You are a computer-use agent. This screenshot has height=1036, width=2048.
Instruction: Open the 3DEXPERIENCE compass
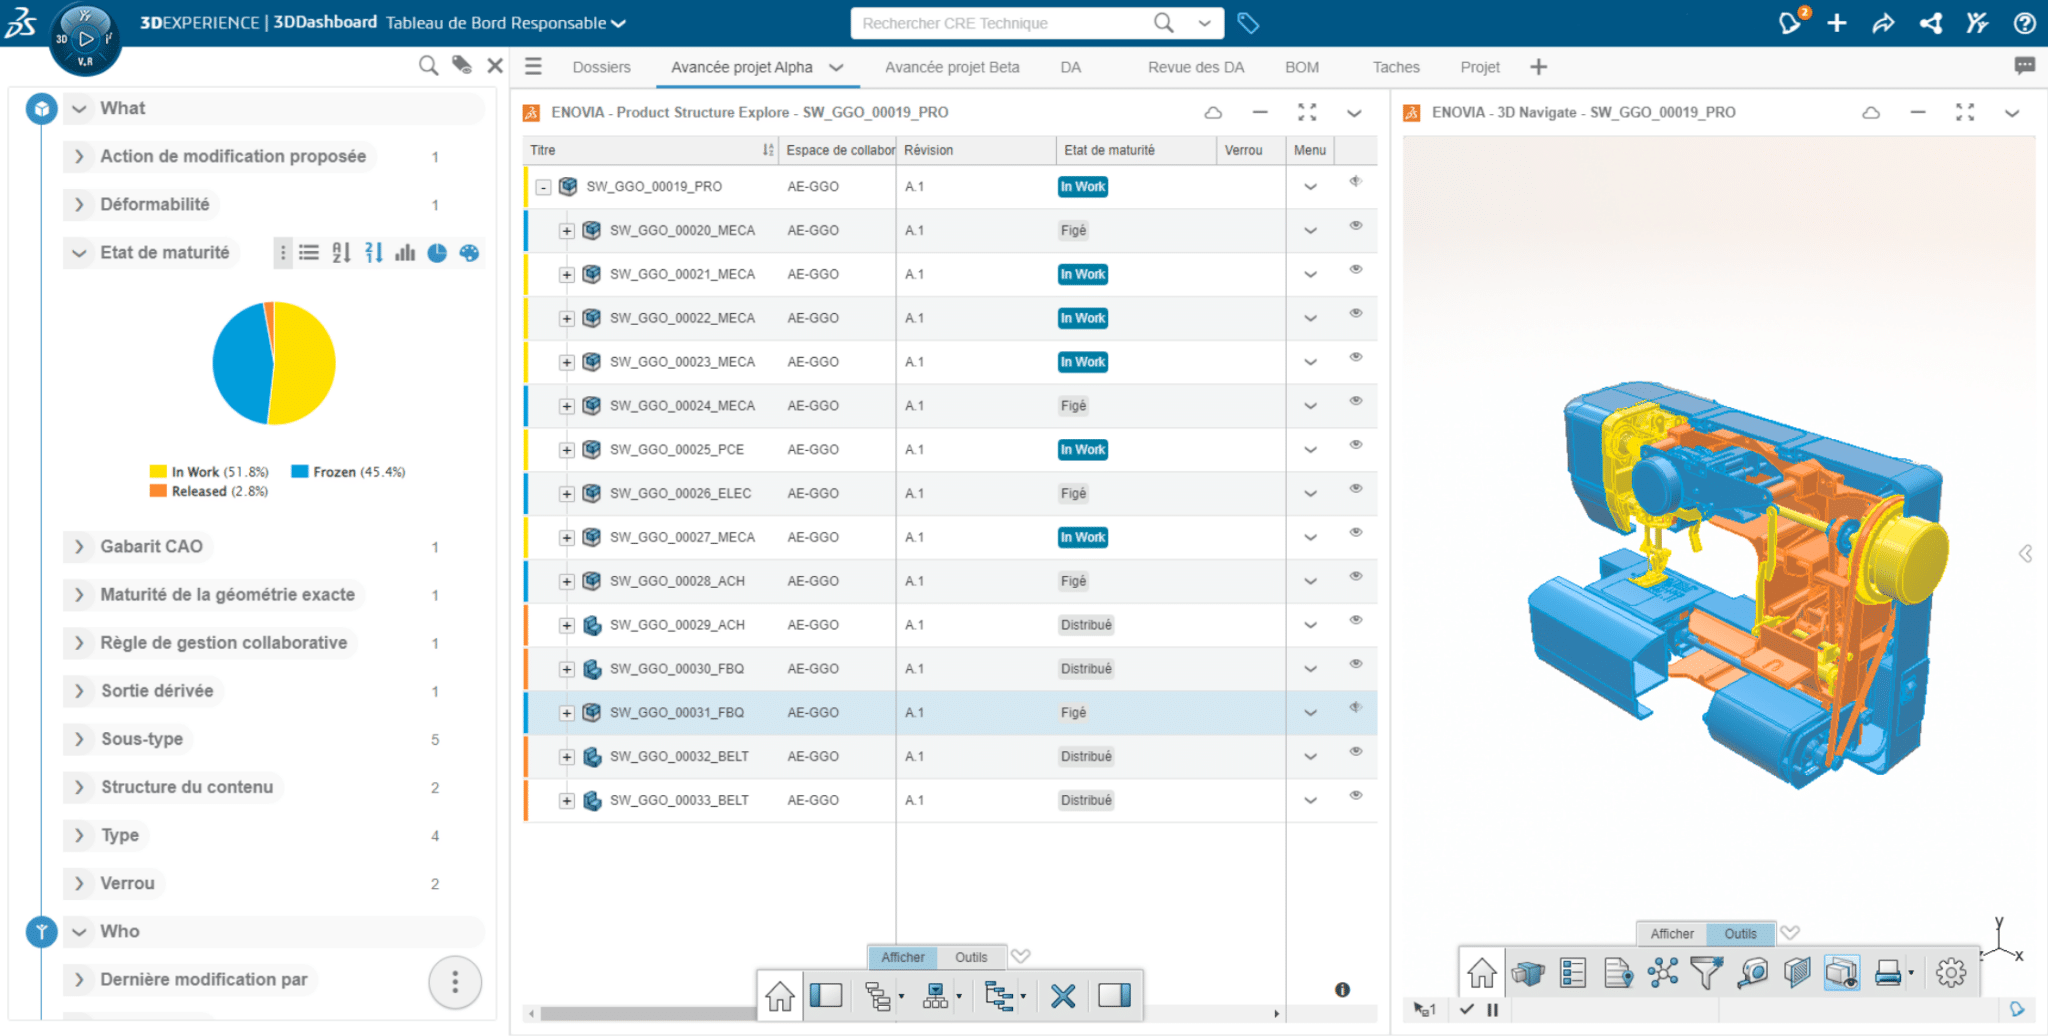[x=86, y=39]
